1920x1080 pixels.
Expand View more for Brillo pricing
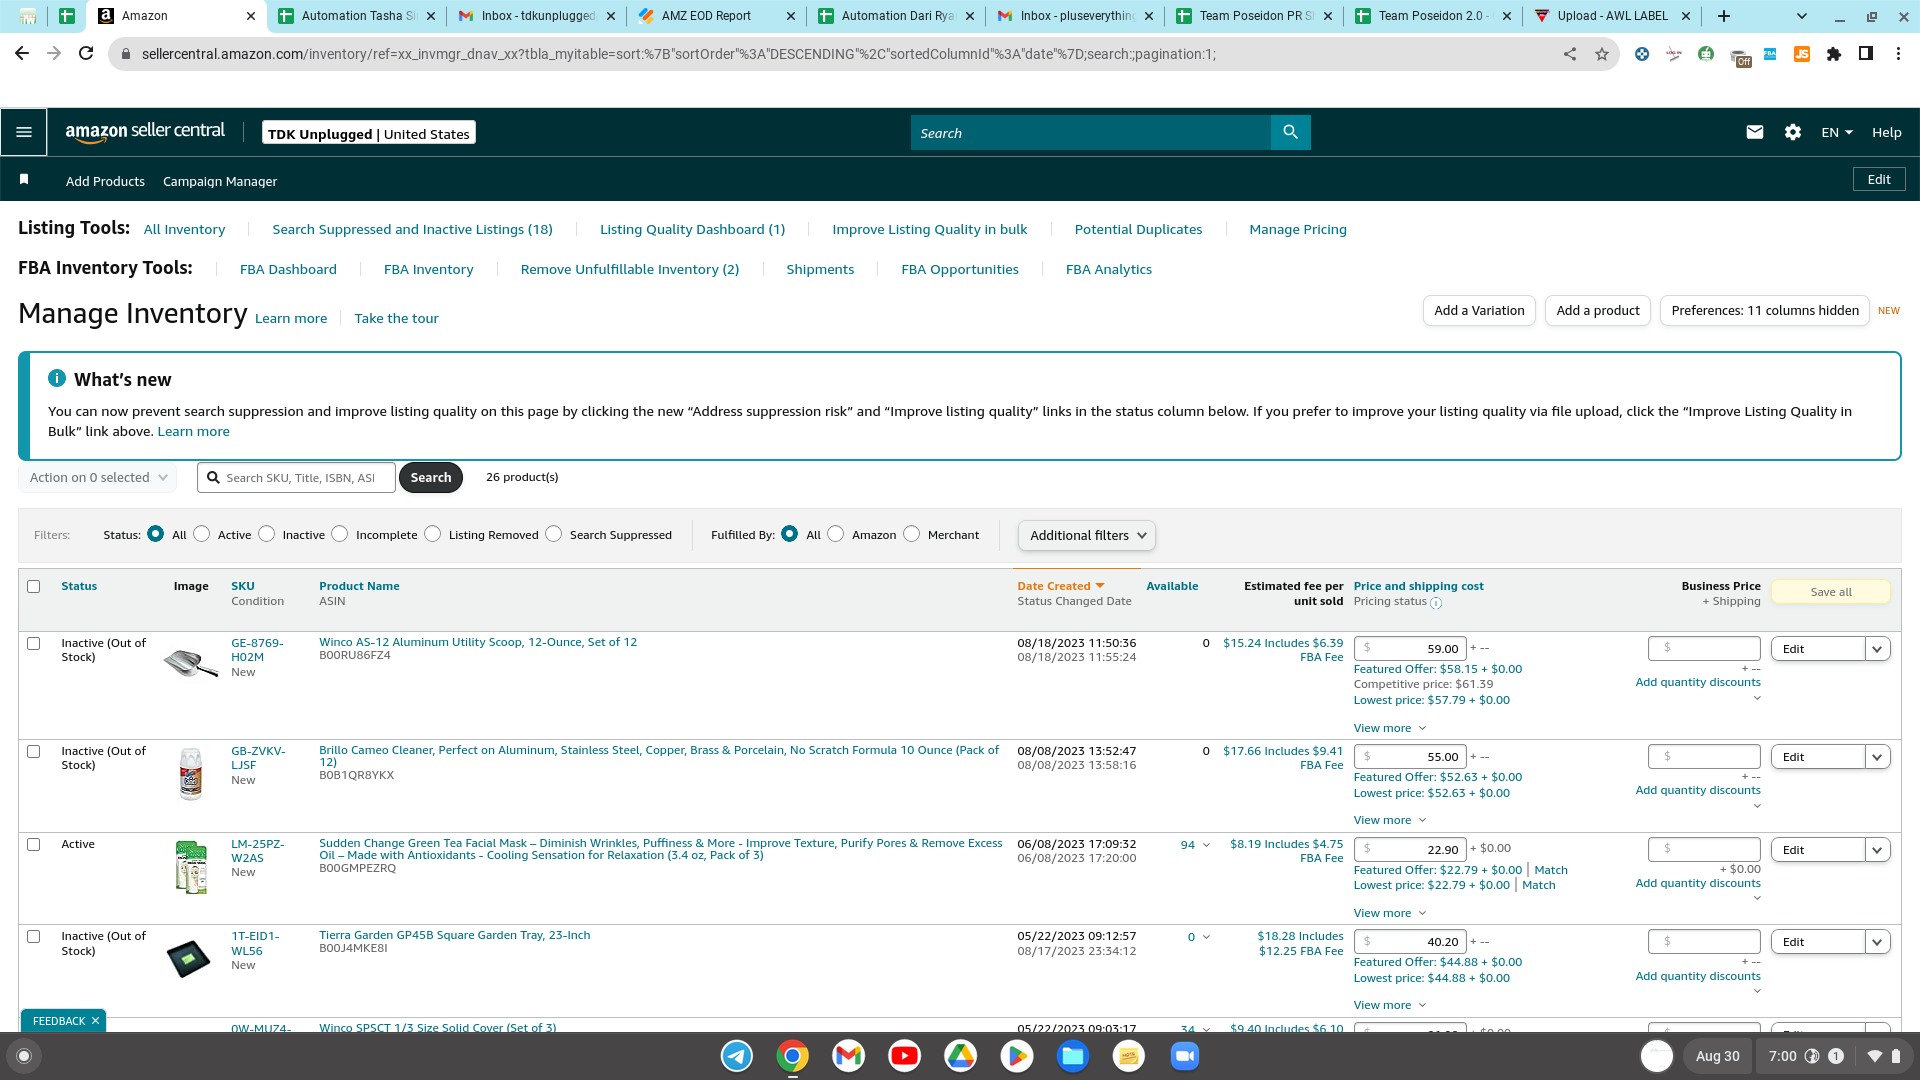click(1390, 820)
